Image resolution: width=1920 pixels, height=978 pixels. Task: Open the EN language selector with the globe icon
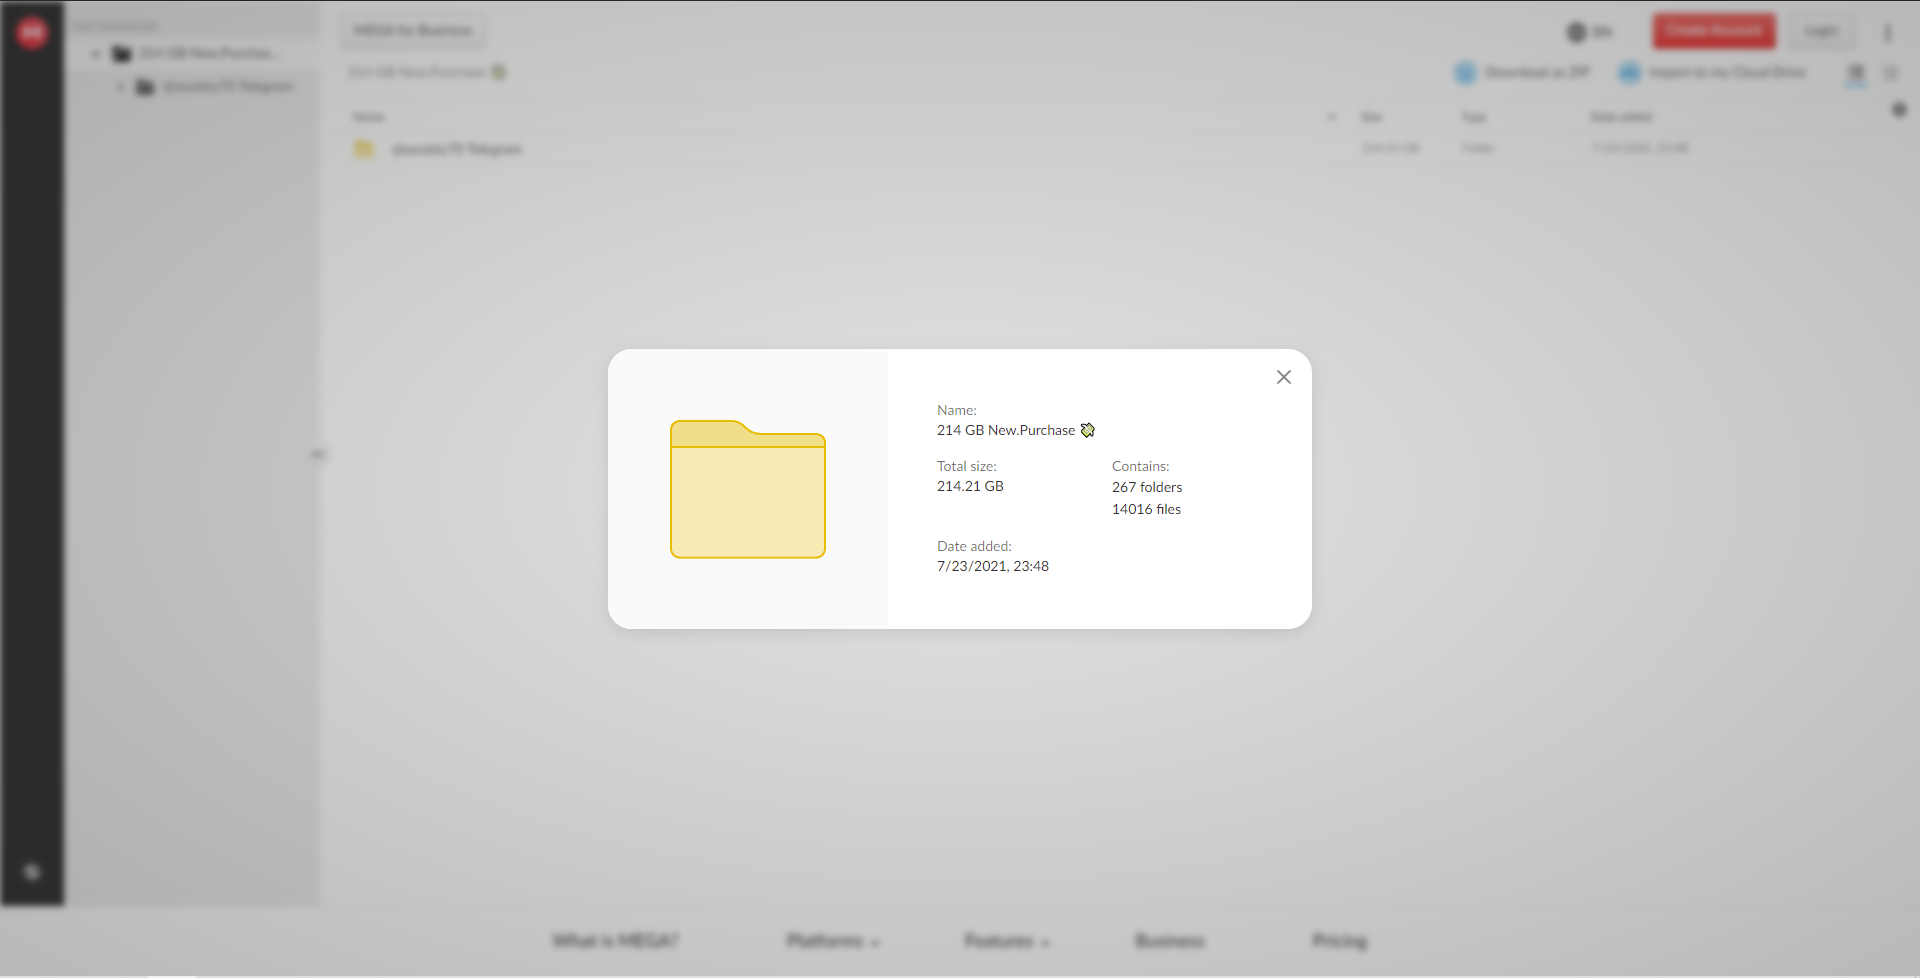[x=1589, y=32]
